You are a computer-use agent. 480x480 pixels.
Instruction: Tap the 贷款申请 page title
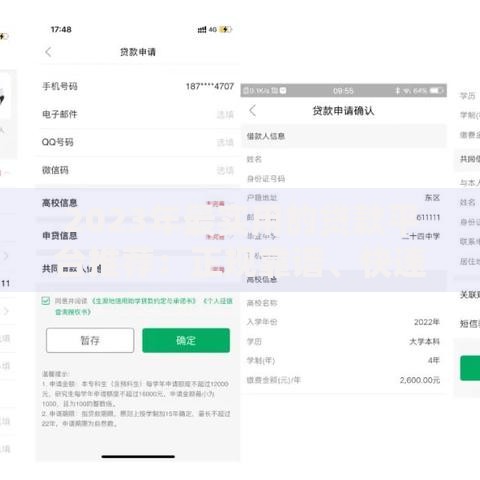pyautogui.click(x=138, y=52)
